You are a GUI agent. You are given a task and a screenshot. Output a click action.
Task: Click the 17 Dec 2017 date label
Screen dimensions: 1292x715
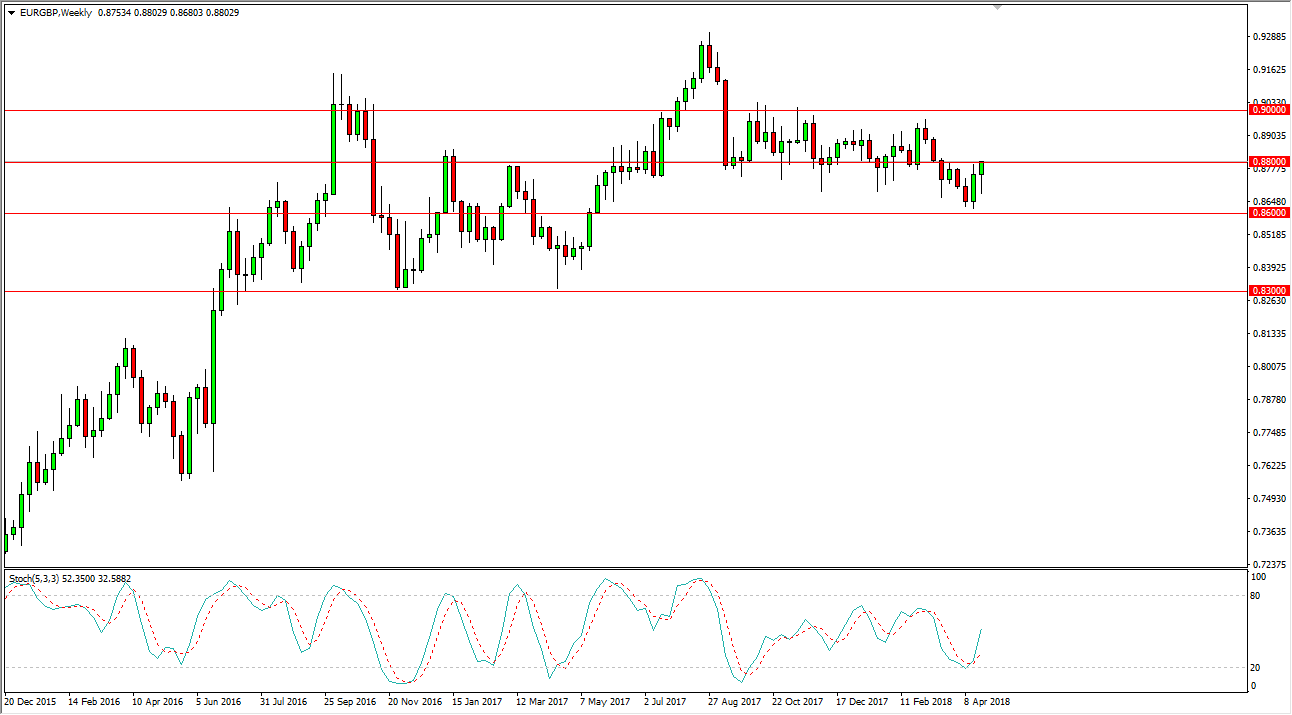[x=862, y=702]
